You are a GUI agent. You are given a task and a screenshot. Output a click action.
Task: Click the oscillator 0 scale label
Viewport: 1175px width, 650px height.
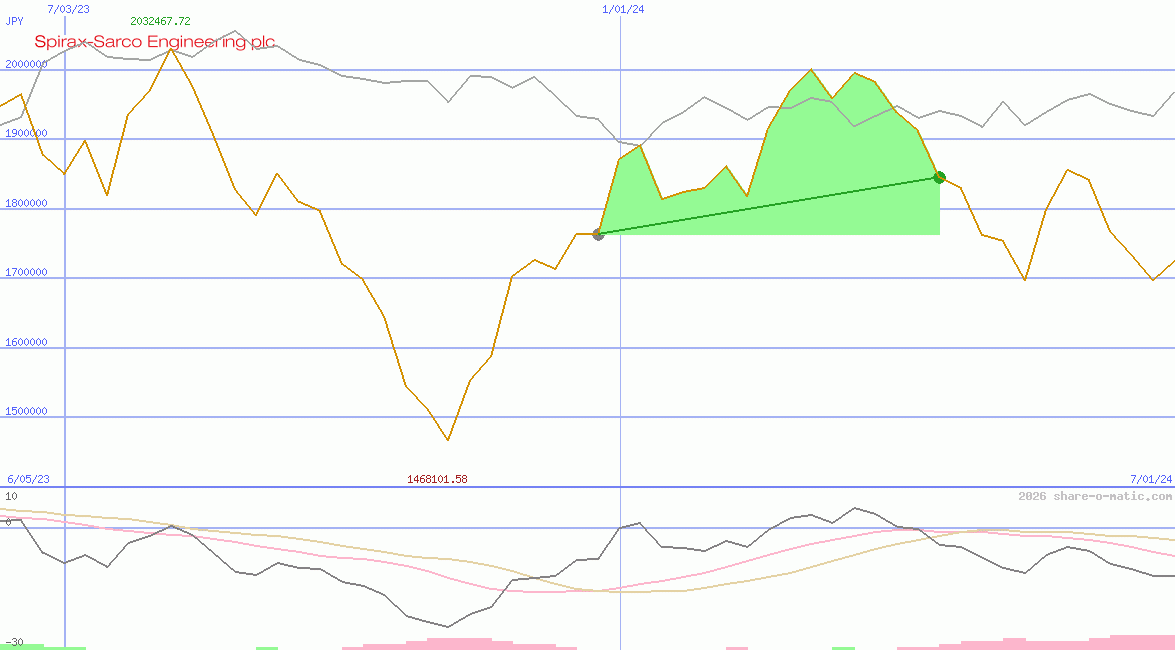pyautogui.click(x=8, y=523)
